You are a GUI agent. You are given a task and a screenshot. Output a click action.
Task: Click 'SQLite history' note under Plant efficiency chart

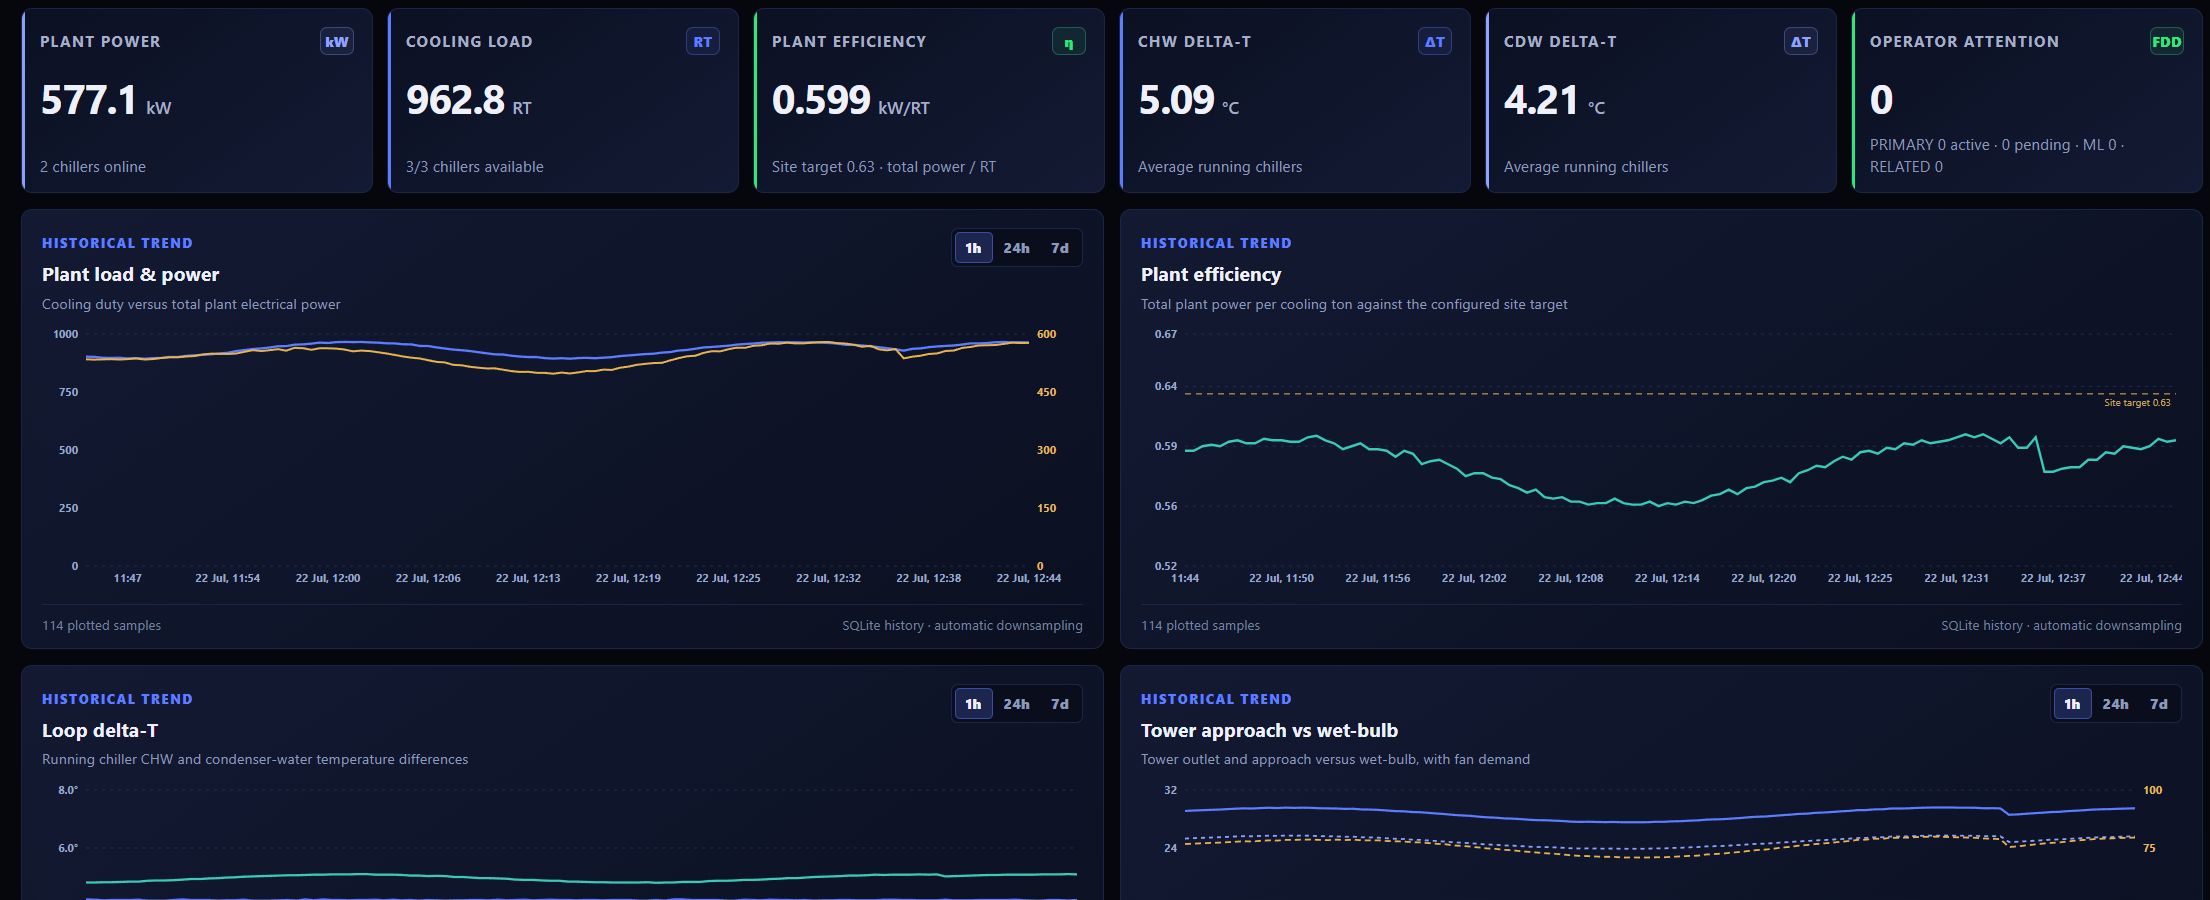(2061, 626)
